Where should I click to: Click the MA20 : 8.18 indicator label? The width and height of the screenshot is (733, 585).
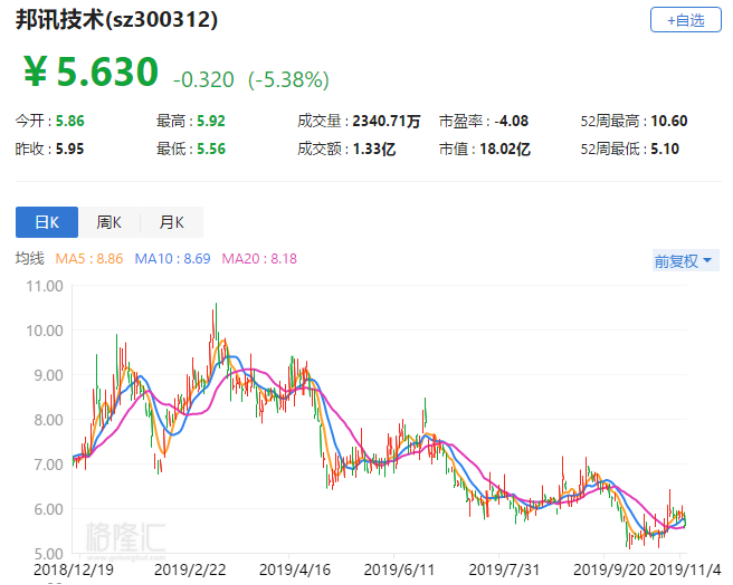[x=259, y=259]
